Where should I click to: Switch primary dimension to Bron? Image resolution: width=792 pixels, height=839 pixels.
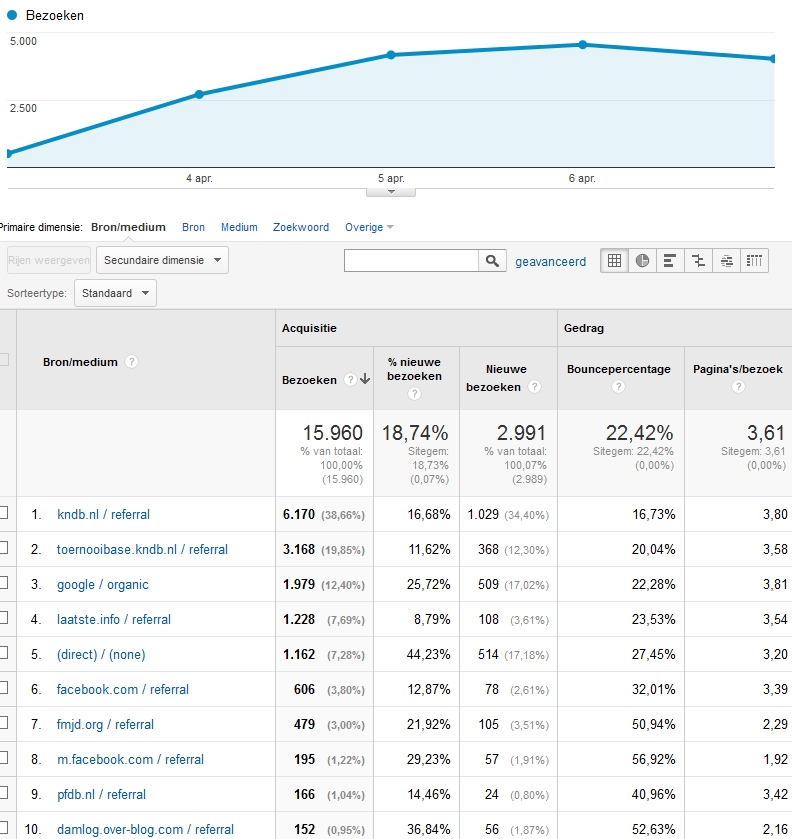coord(193,227)
